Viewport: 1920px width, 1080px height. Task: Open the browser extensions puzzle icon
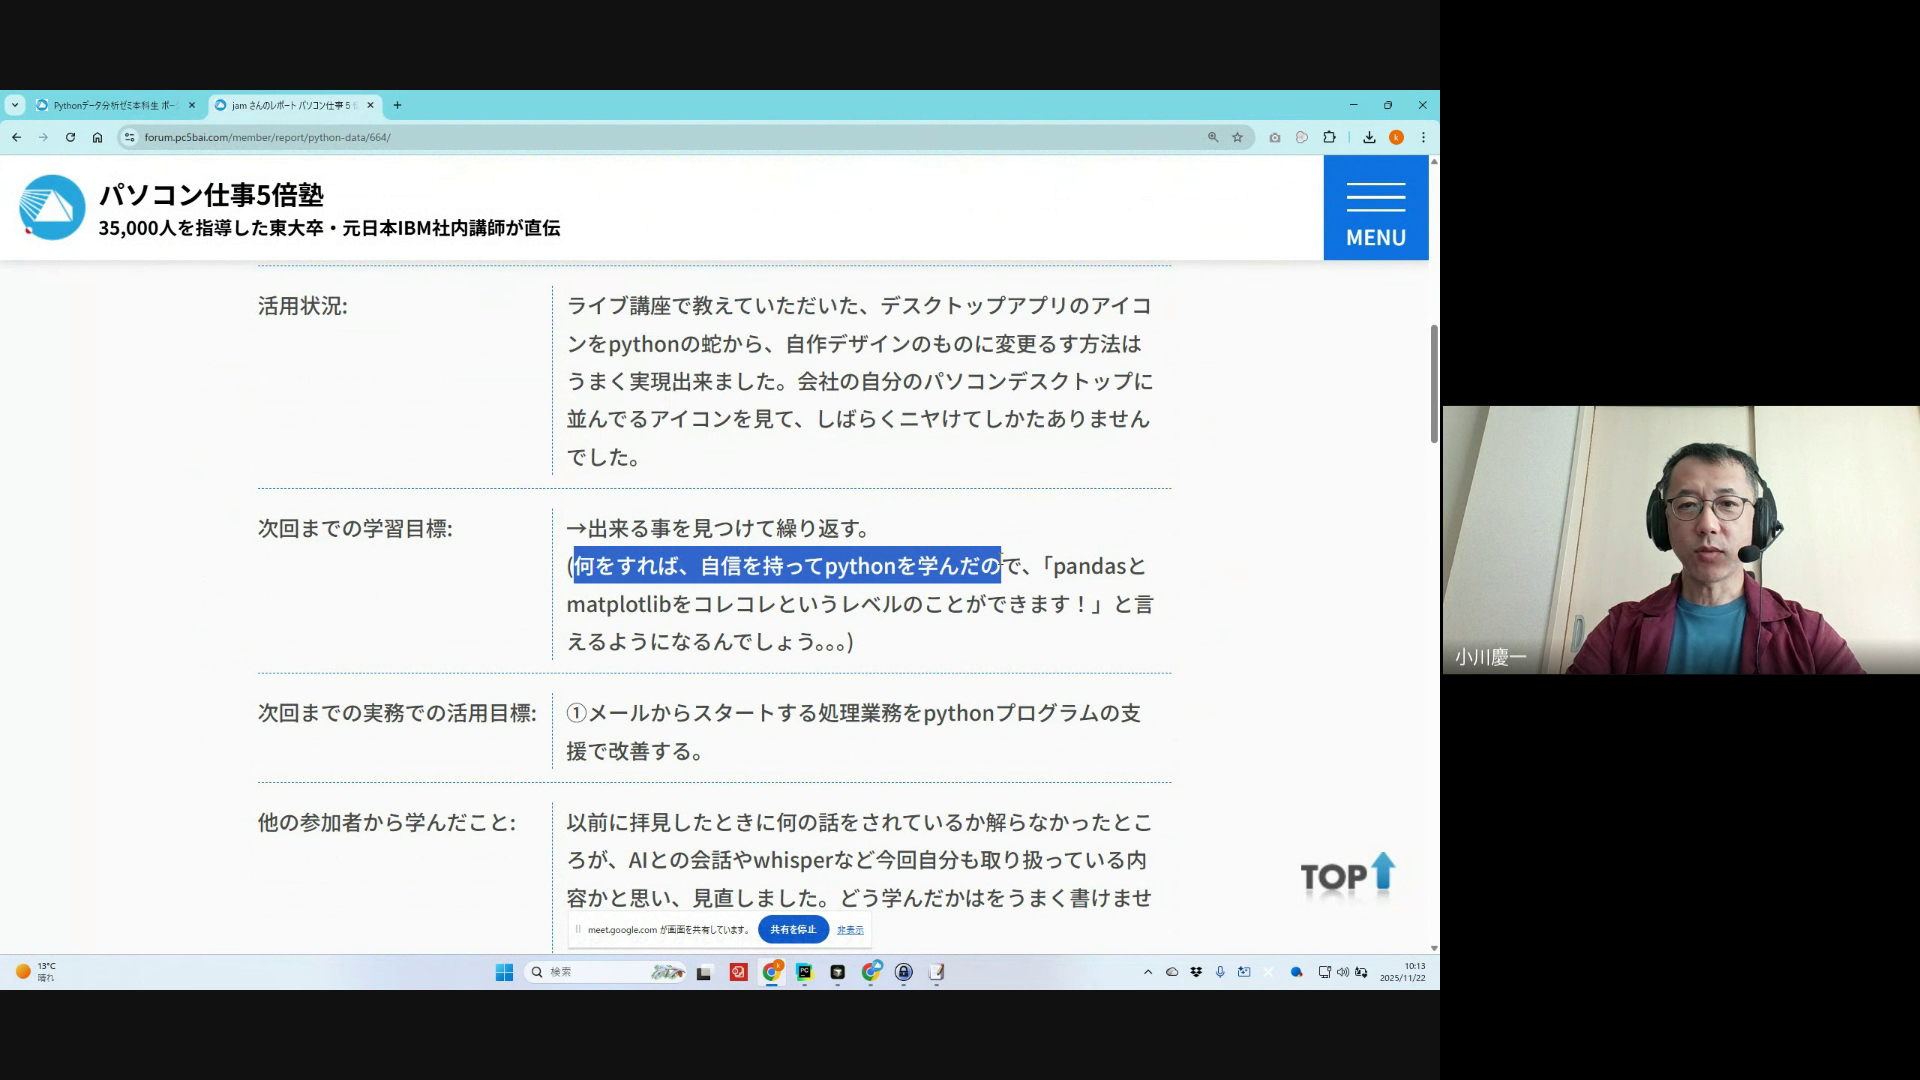tap(1329, 138)
